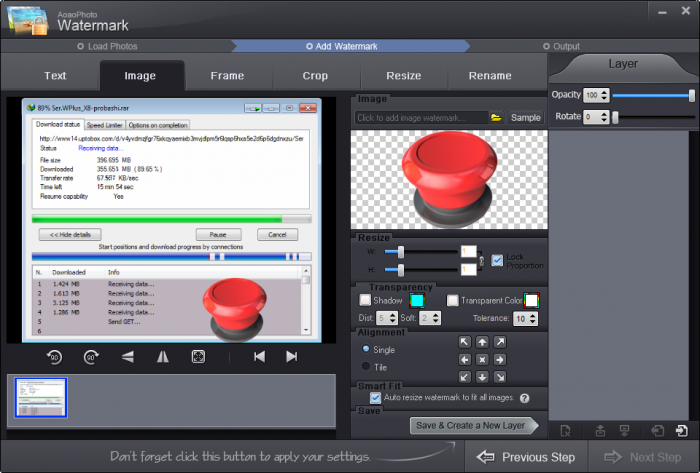Image resolution: width=700 pixels, height=473 pixels.
Task: Go to the Load Photos step
Action: [x=107, y=46]
